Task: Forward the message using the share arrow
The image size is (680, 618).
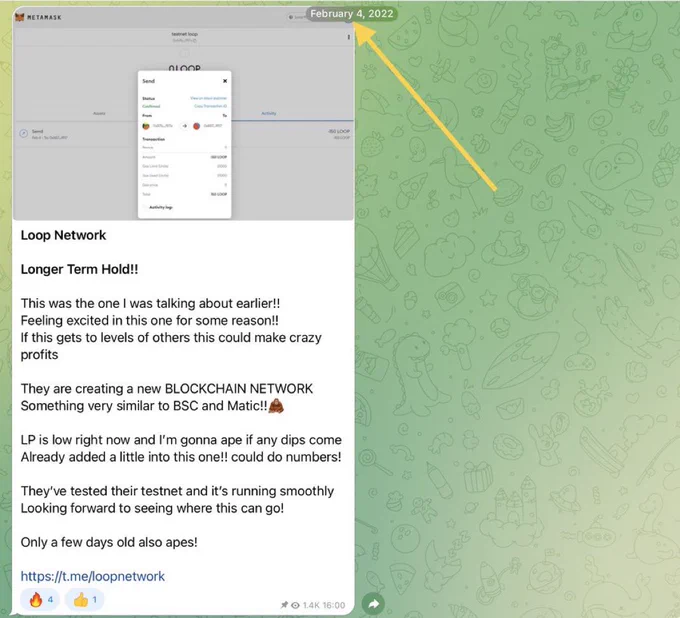Action: (373, 604)
